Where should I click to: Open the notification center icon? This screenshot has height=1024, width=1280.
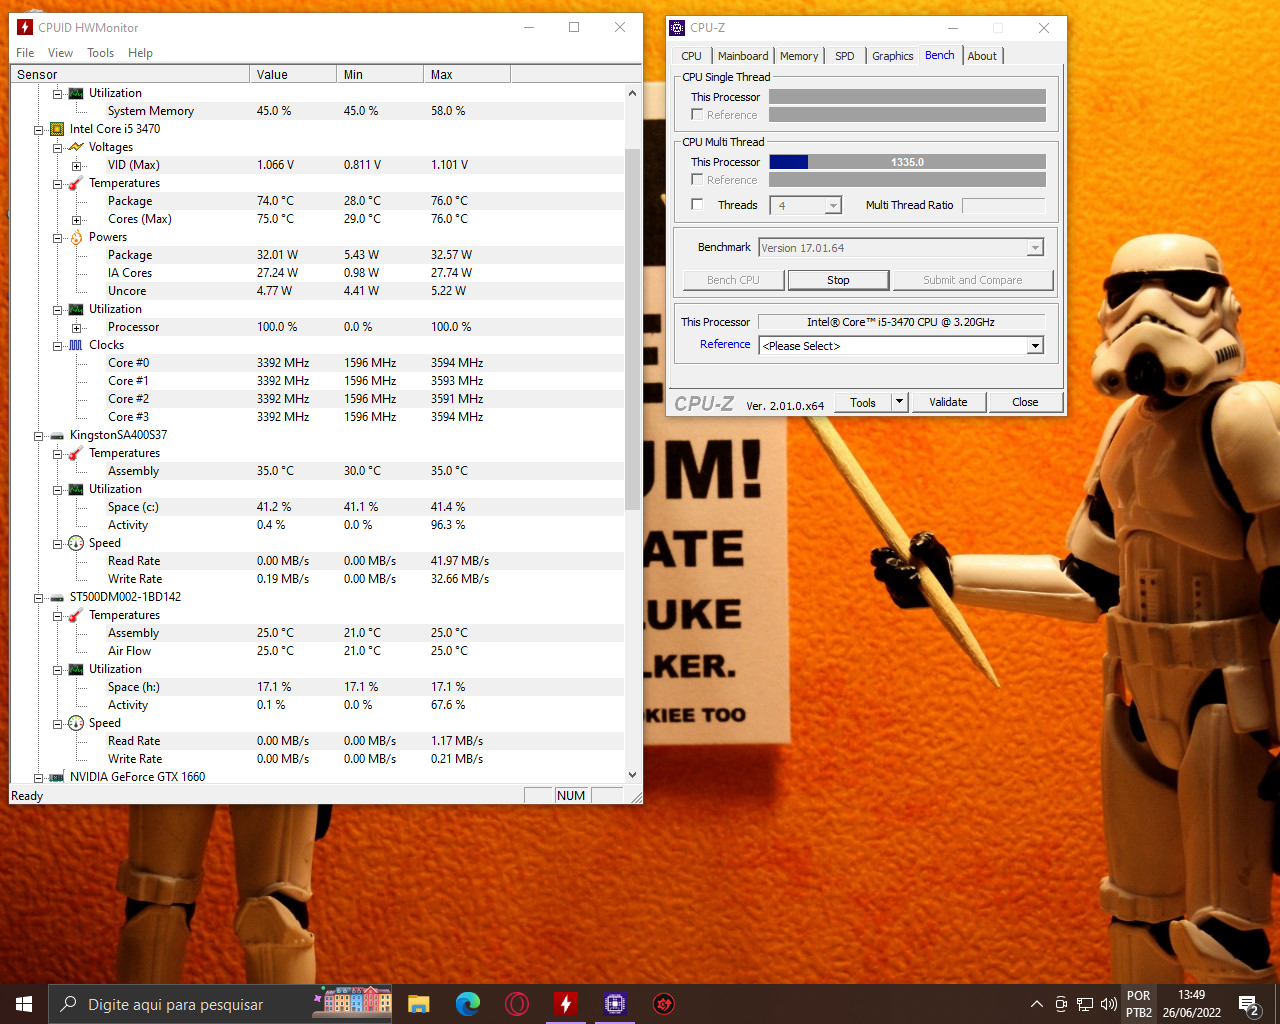pyautogui.click(x=1249, y=1004)
